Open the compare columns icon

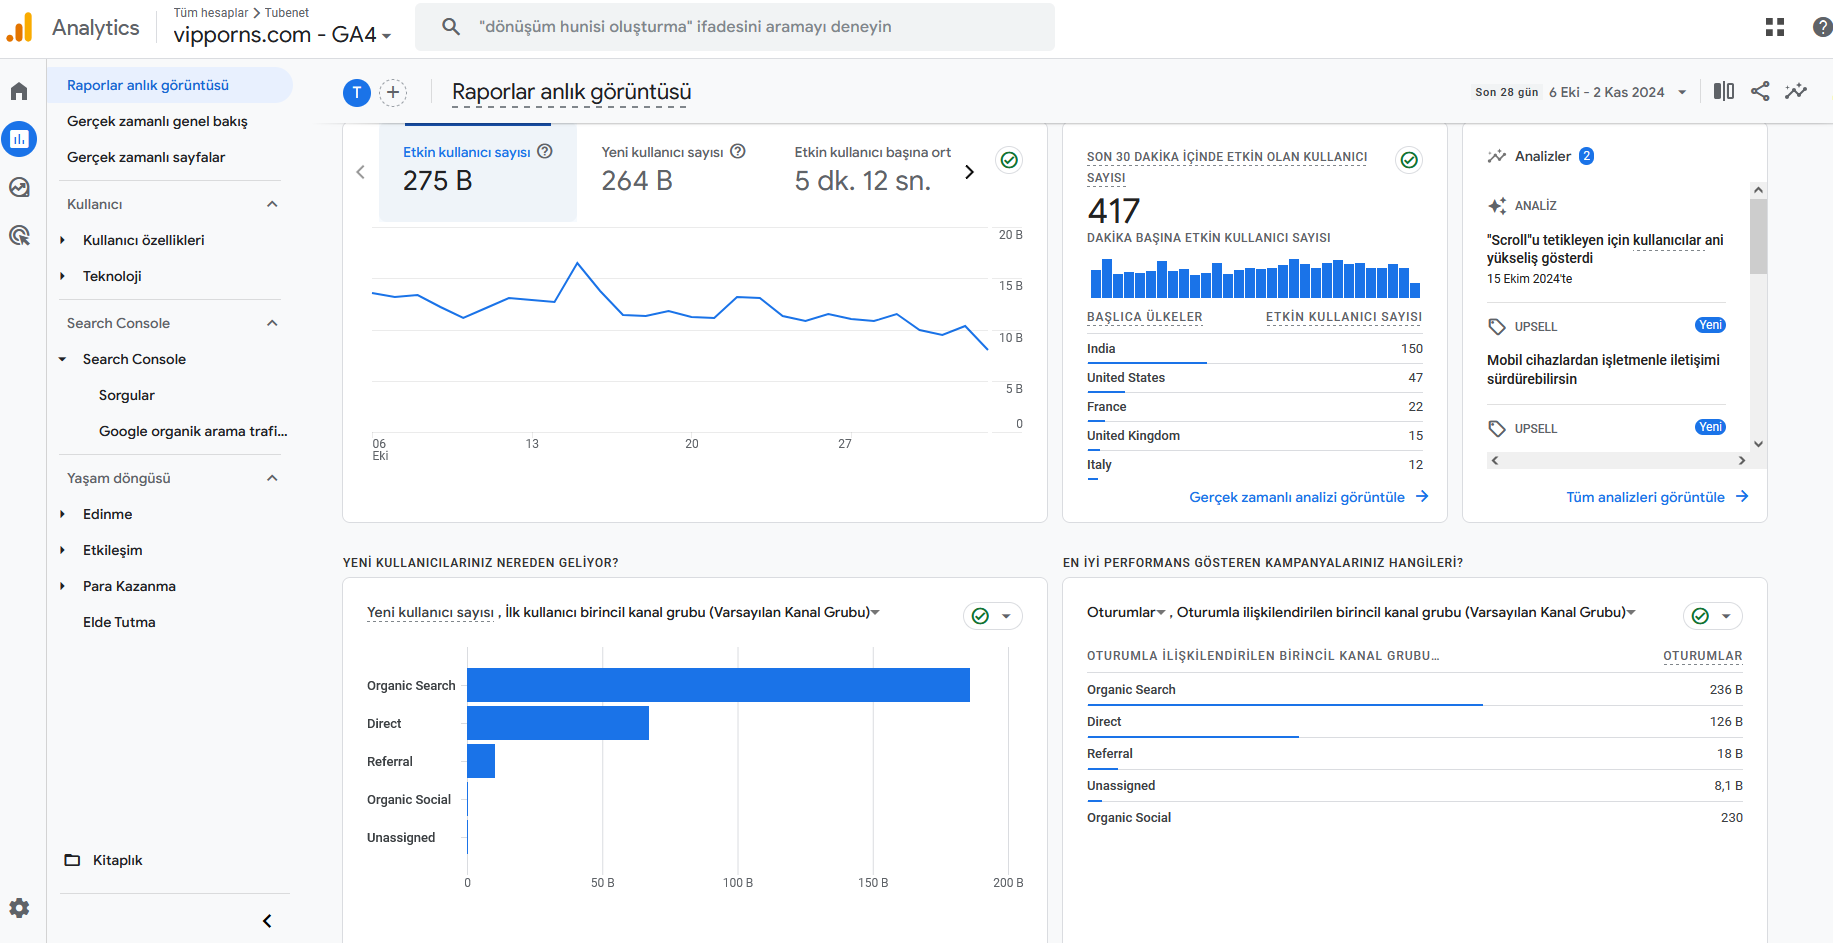[x=1724, y=91]
